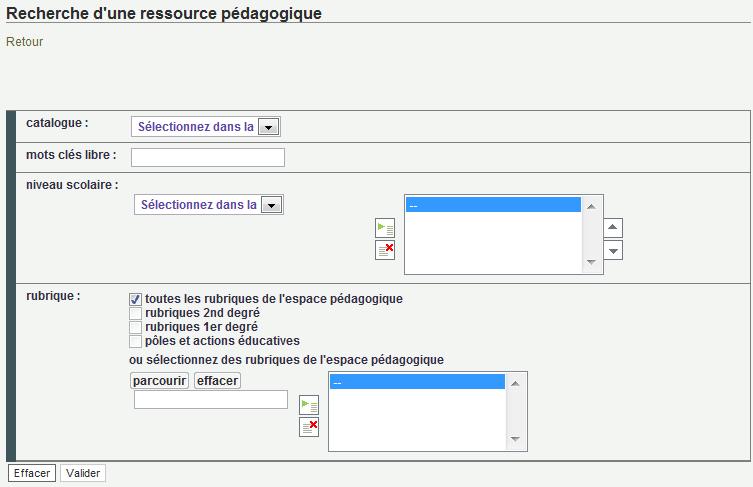Focus the mots clés libre field

(208, 157)
